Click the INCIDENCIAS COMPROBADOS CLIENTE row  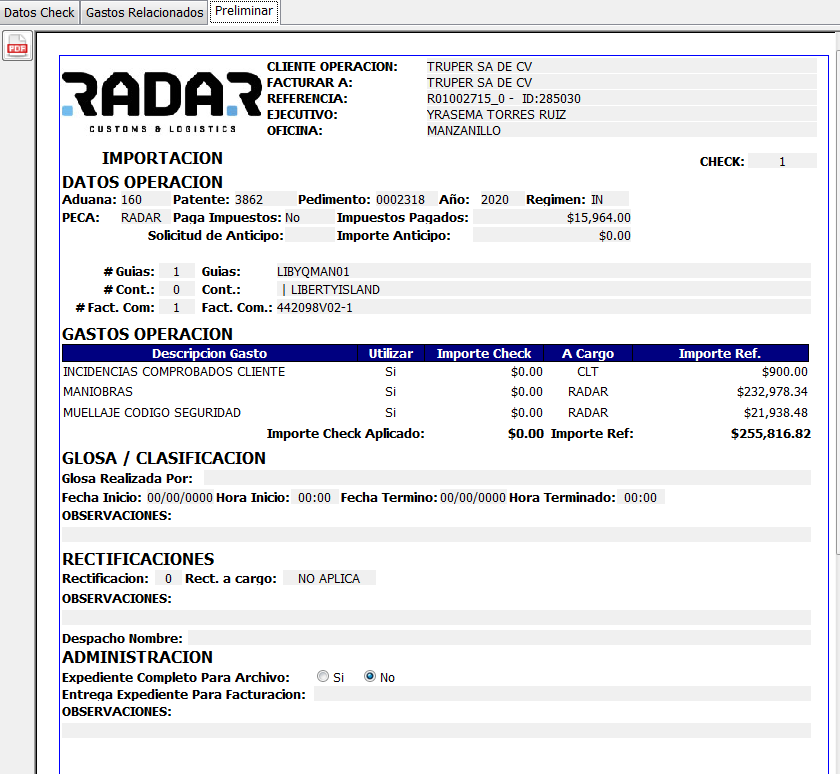point(435,371)
